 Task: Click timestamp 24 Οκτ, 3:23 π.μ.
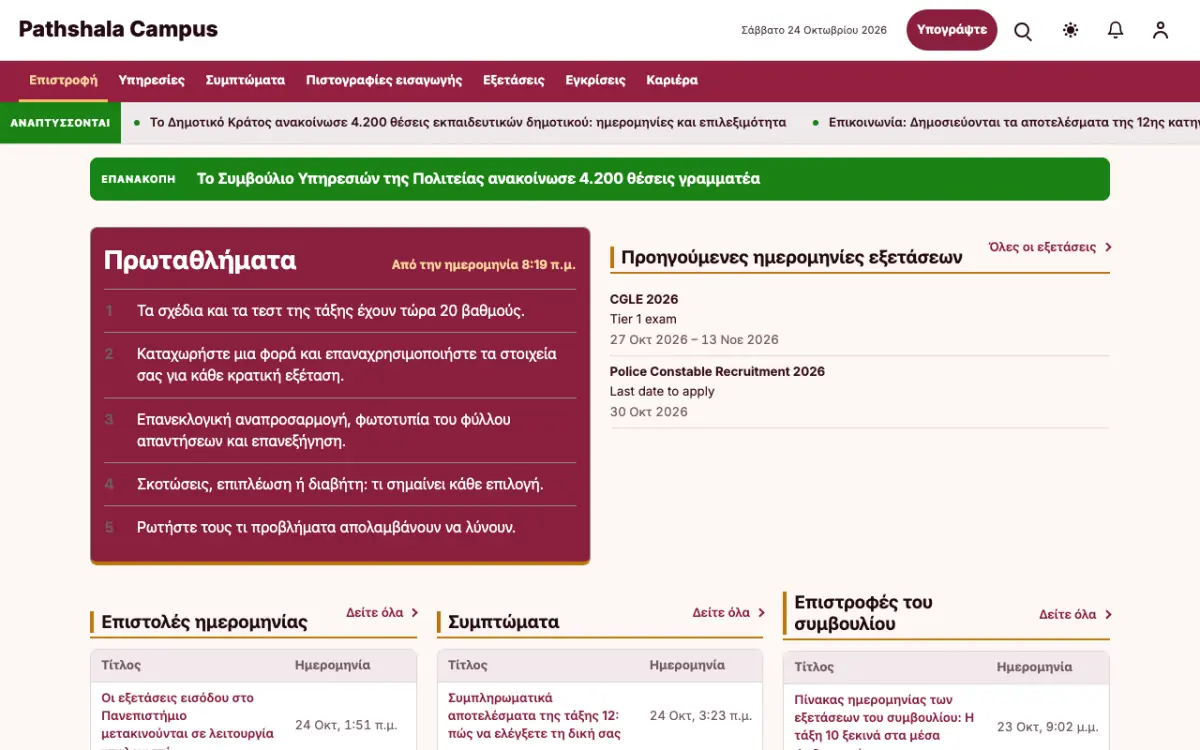tap(701, 716)
